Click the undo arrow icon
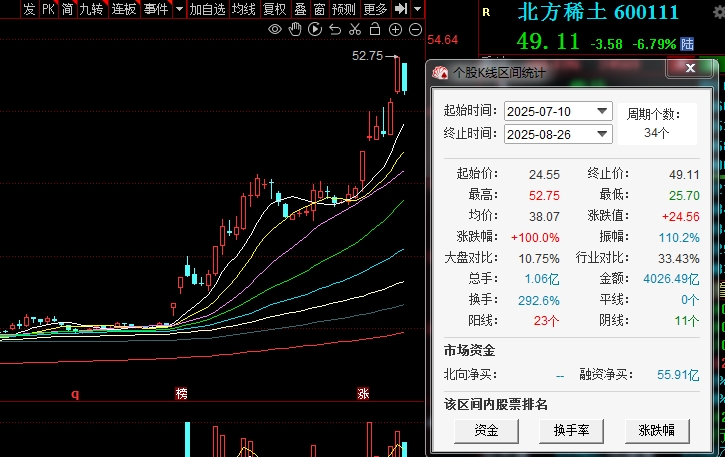This screenshot has width=725, height=457. 334,30
